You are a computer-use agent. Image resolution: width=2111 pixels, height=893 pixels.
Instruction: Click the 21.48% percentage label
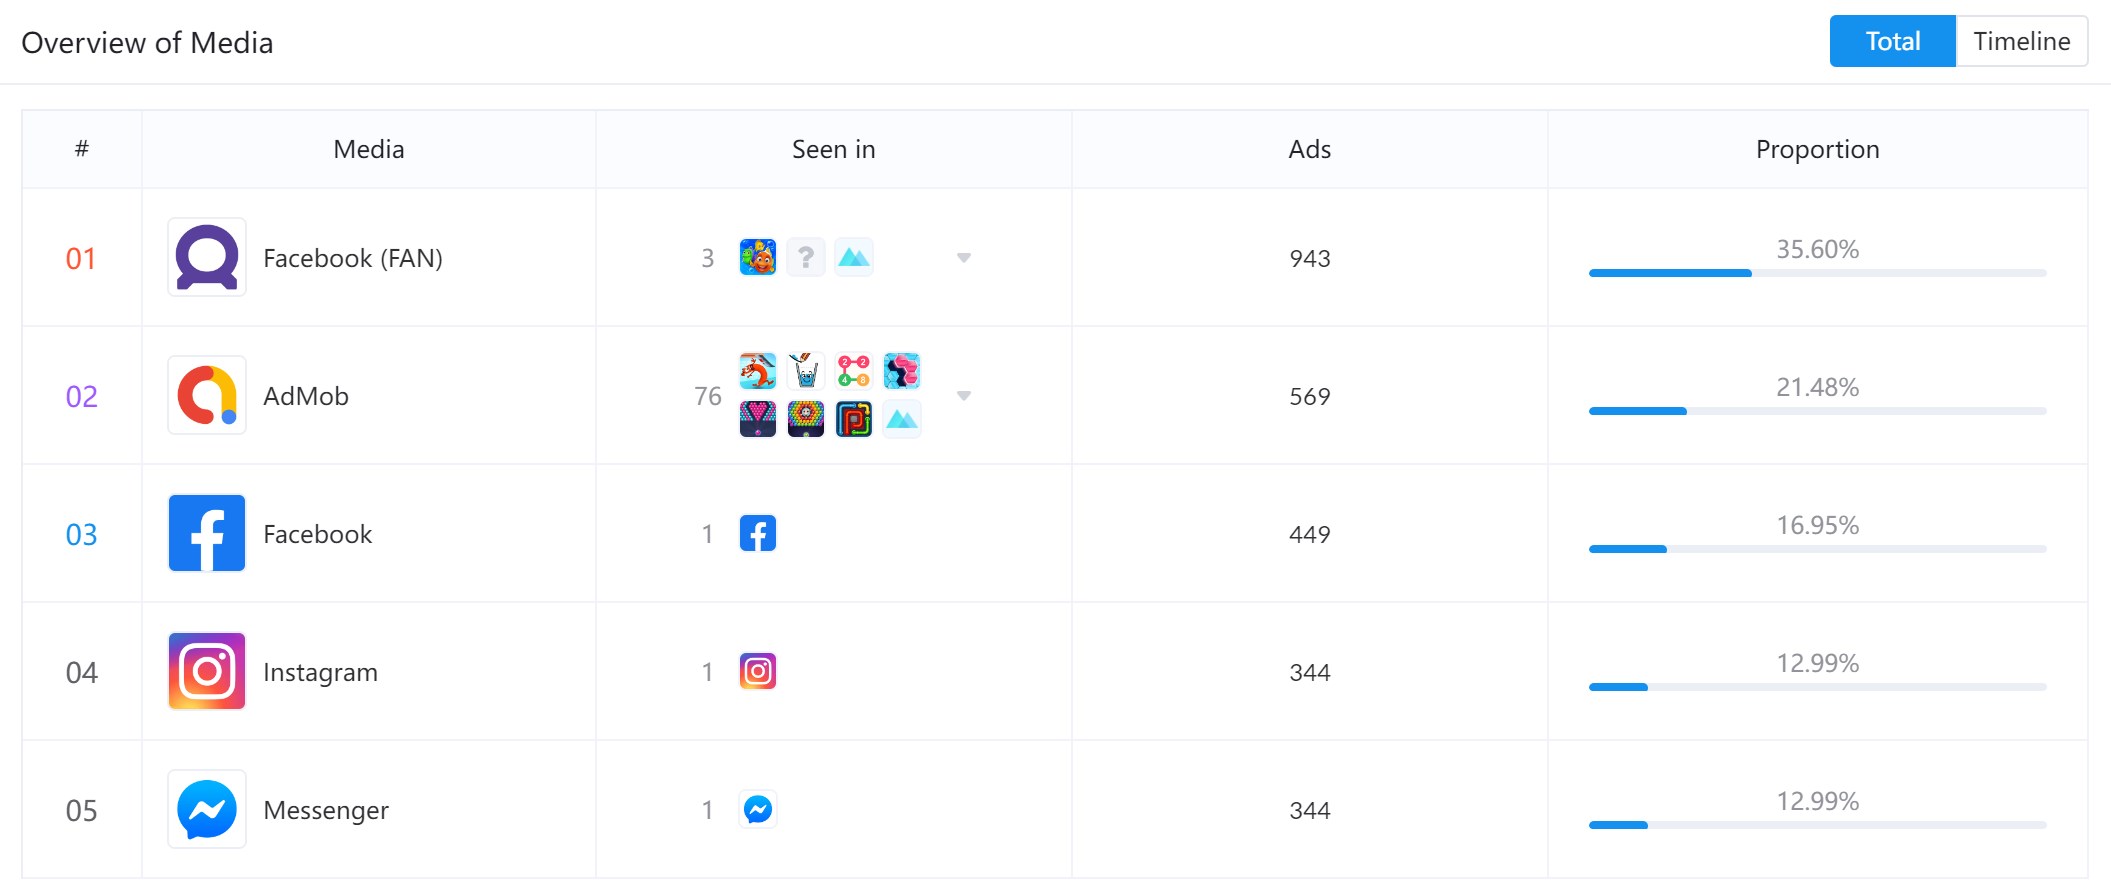coord(1818,387)
